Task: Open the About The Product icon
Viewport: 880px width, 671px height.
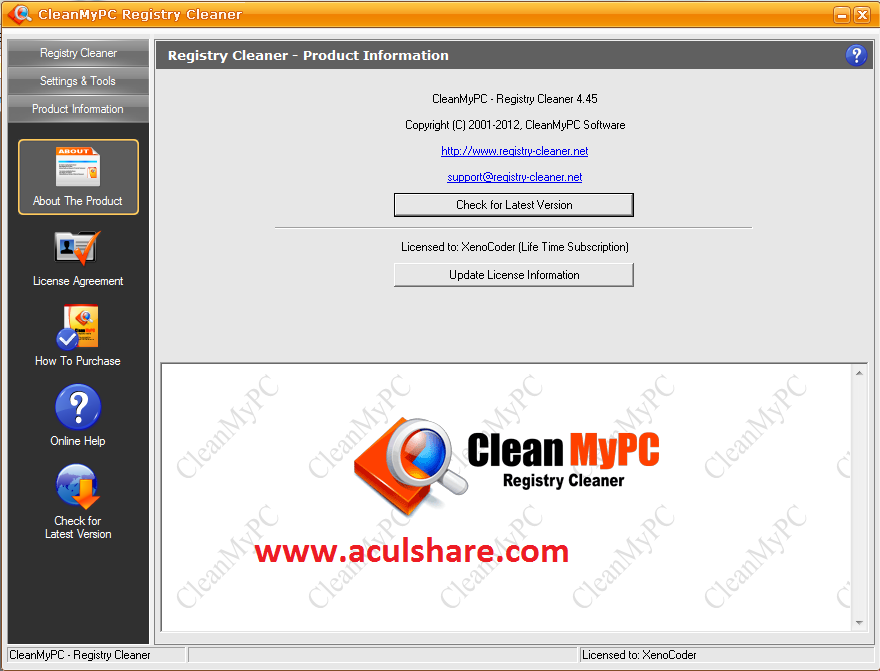Action: coord(78,167)
